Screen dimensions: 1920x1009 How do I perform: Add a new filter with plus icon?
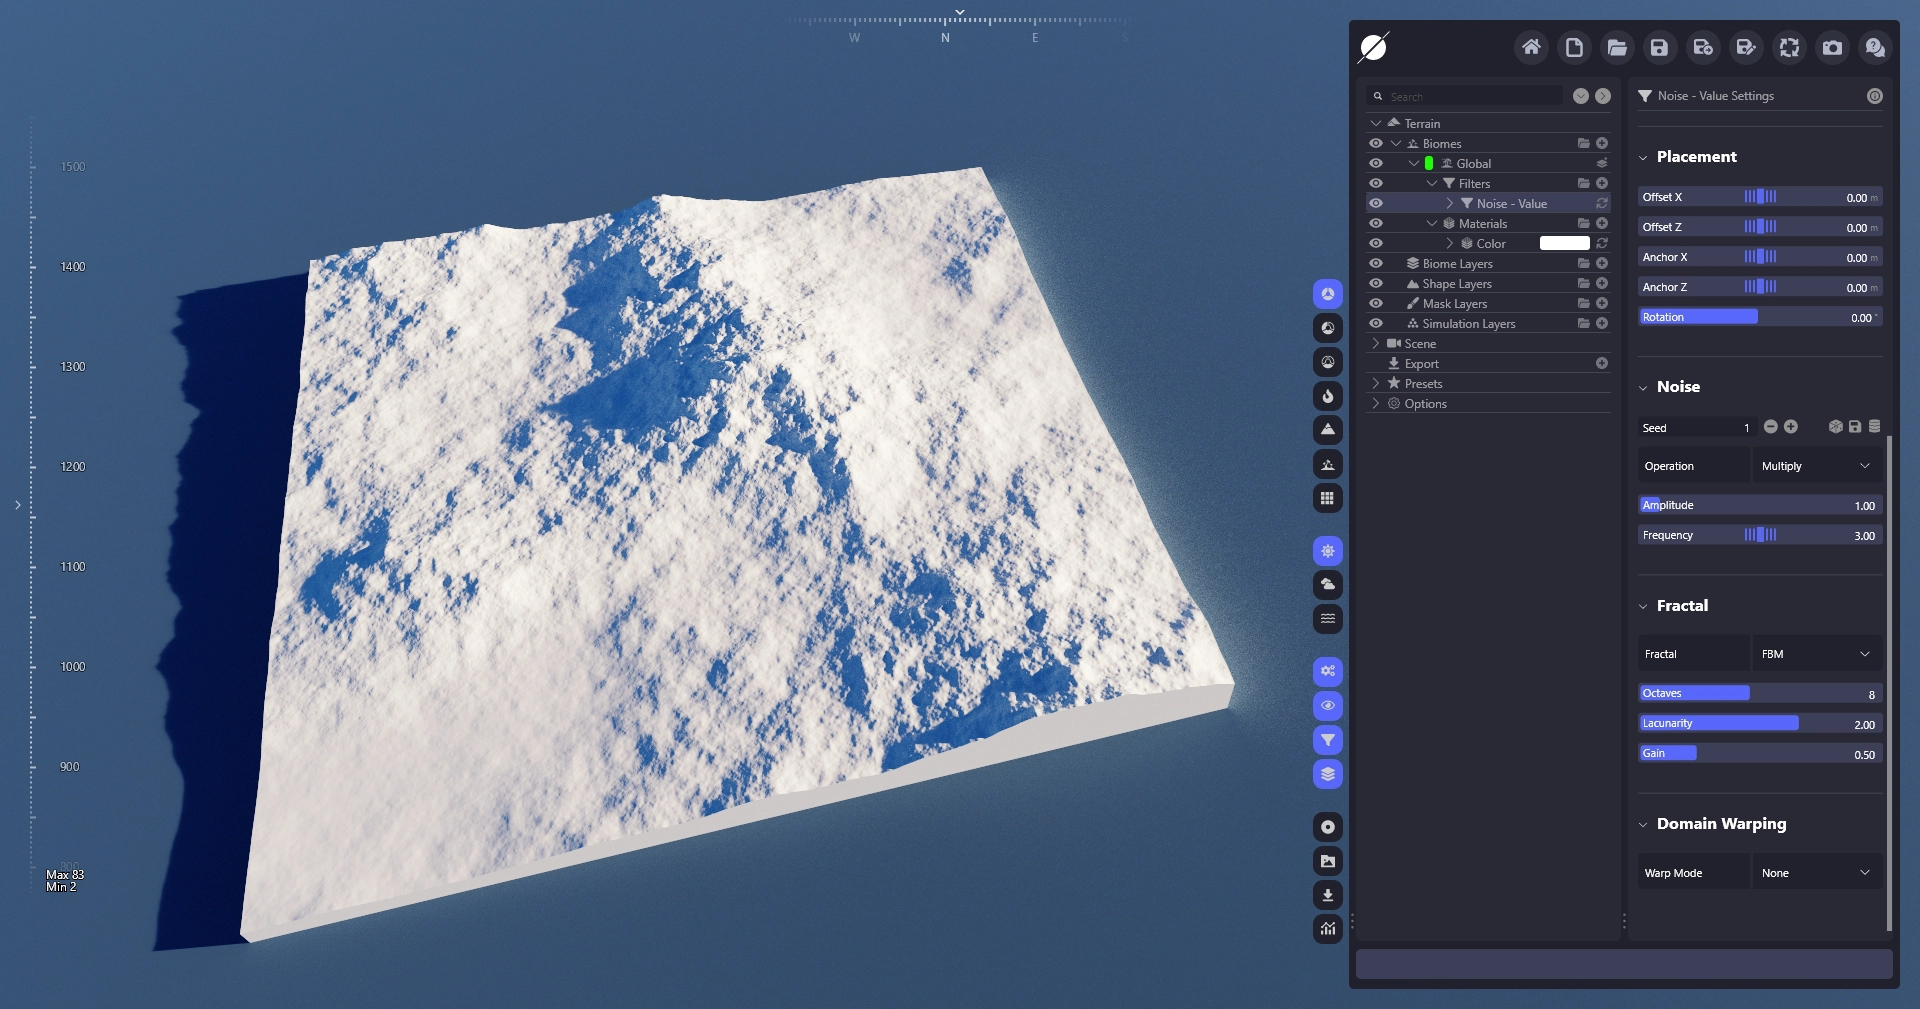click(x=1602, y=183)
